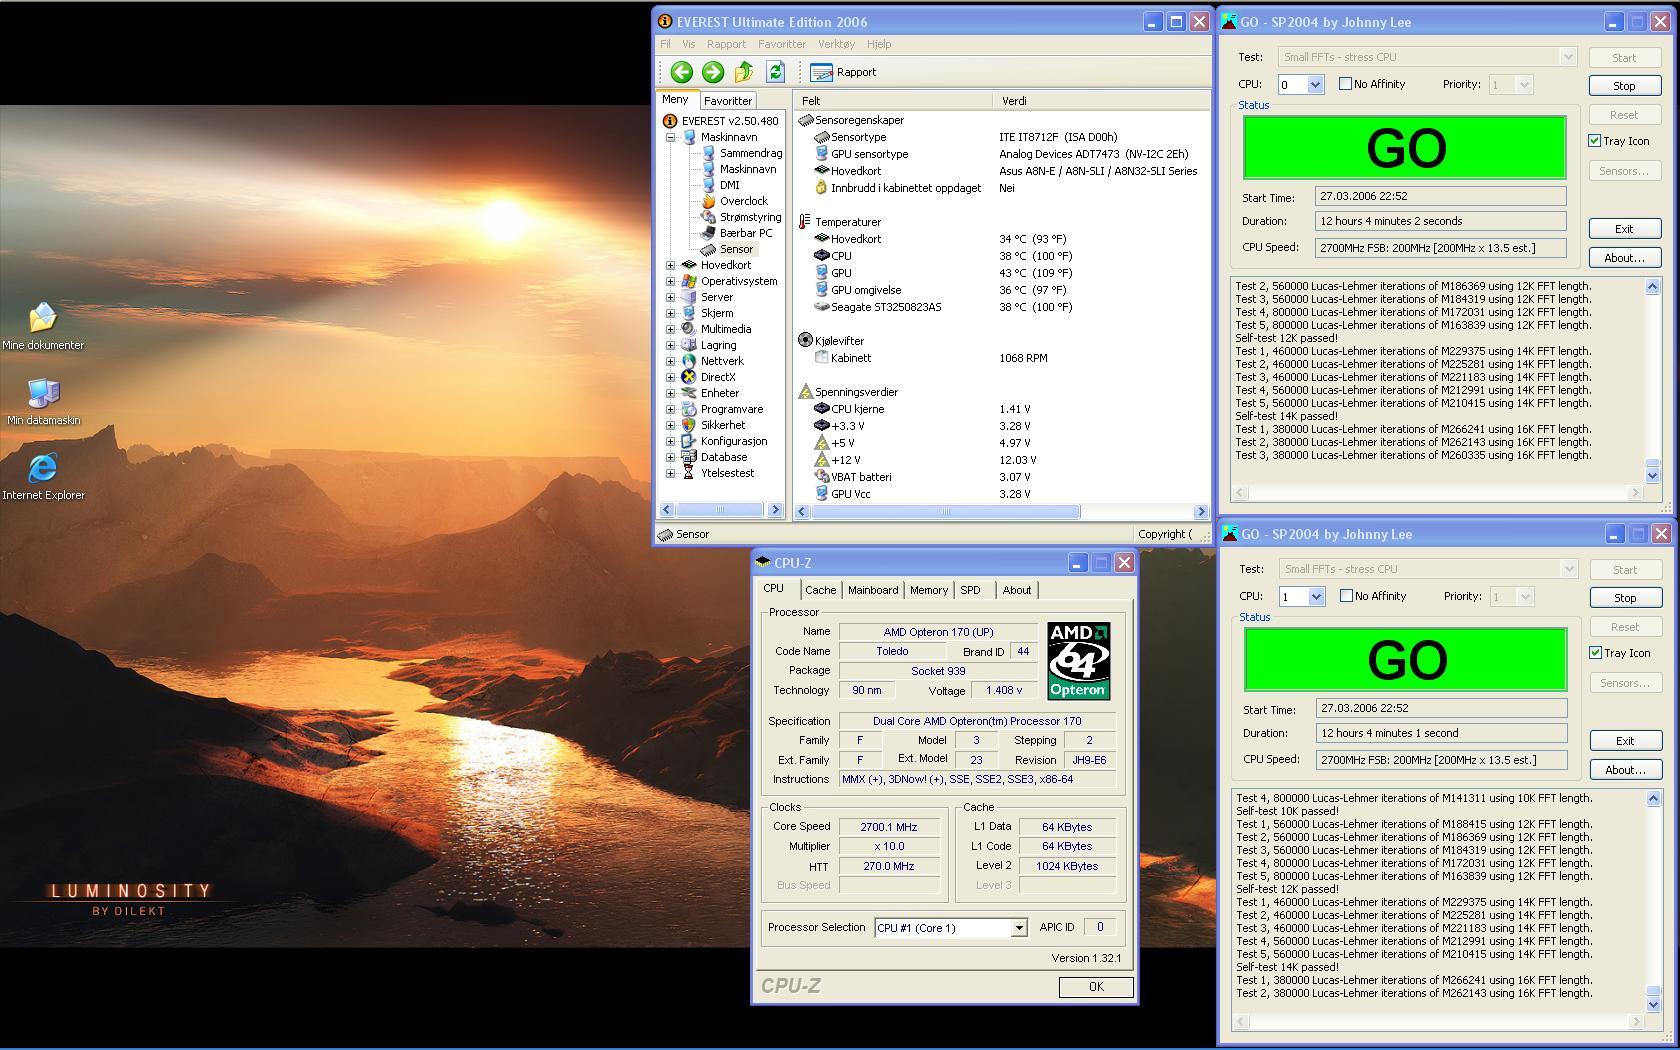The width and height of the screenshot is (1680, 1050).
Task: Click the Database icon in tree
Action: [x=688, y=457]
